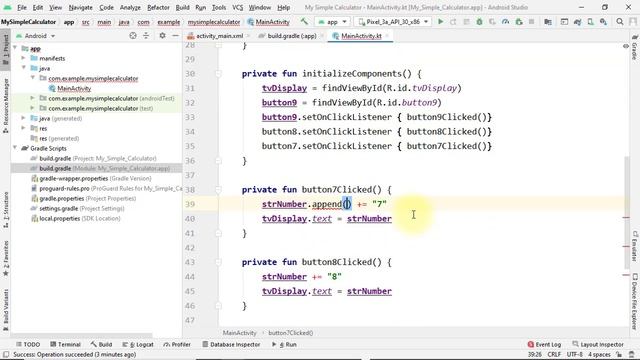This screenshot has height=360, width=640.
Task: Open the Terminal tool window
Action: click(65, 344)
